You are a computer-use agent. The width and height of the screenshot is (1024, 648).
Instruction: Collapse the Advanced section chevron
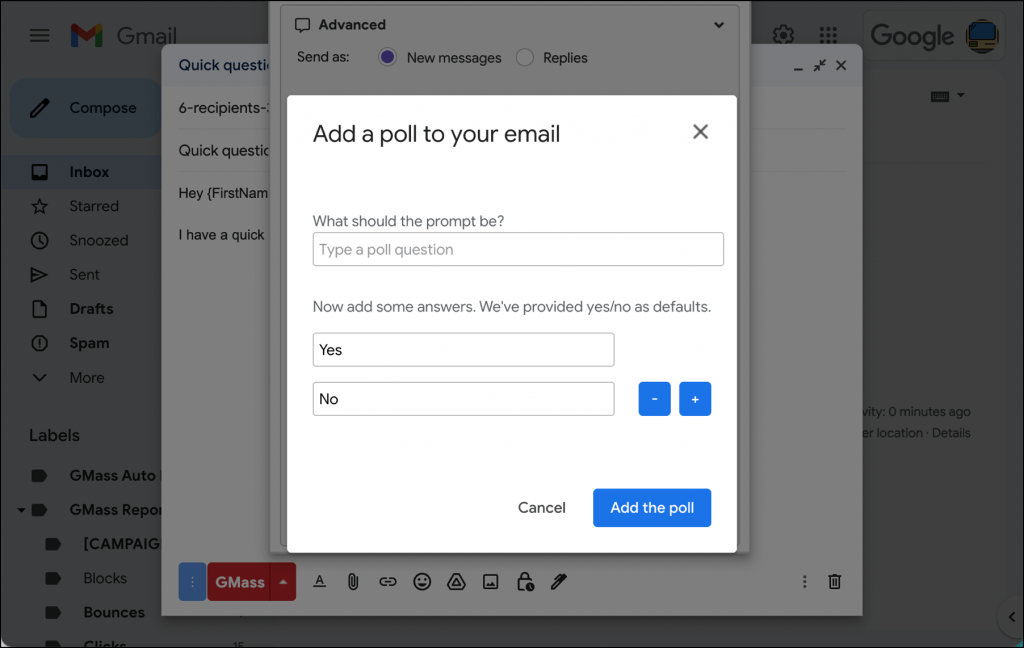point(719,24)
